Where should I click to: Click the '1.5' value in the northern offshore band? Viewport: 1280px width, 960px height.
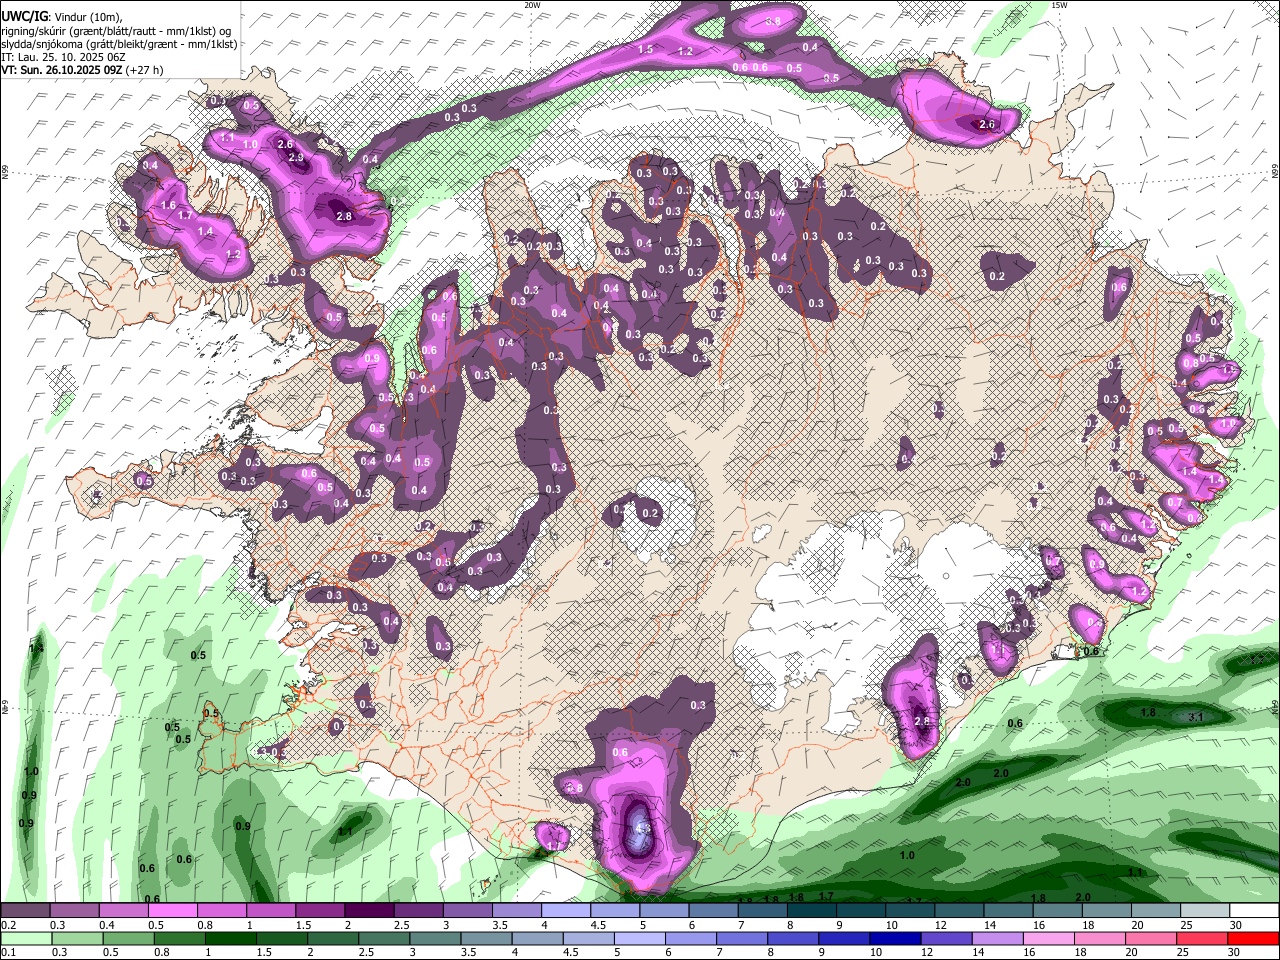tap(645, 49)
